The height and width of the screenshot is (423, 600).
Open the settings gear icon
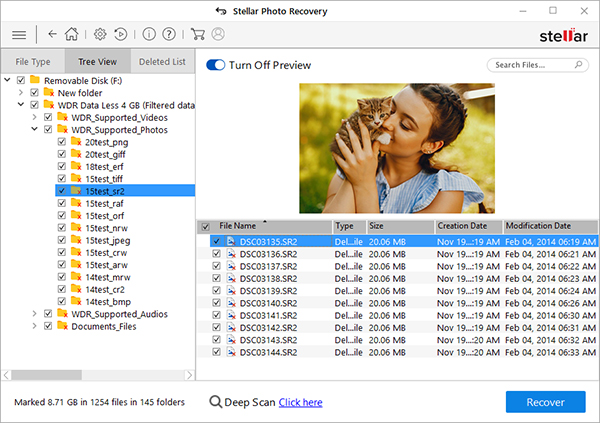pos(100,34)
